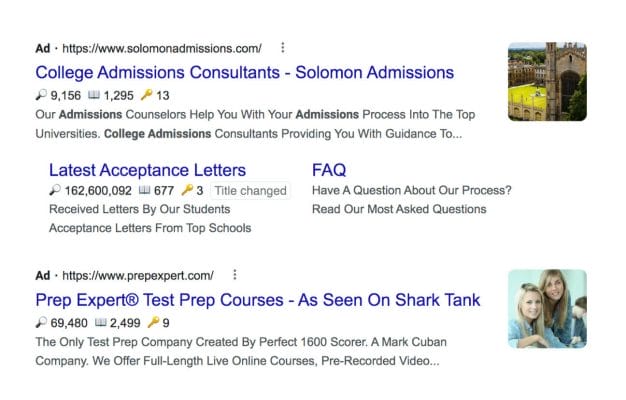Click the https://www.prepexpert.com/ URL text
The image size is (626, 400).
click(x=138, y=275)
